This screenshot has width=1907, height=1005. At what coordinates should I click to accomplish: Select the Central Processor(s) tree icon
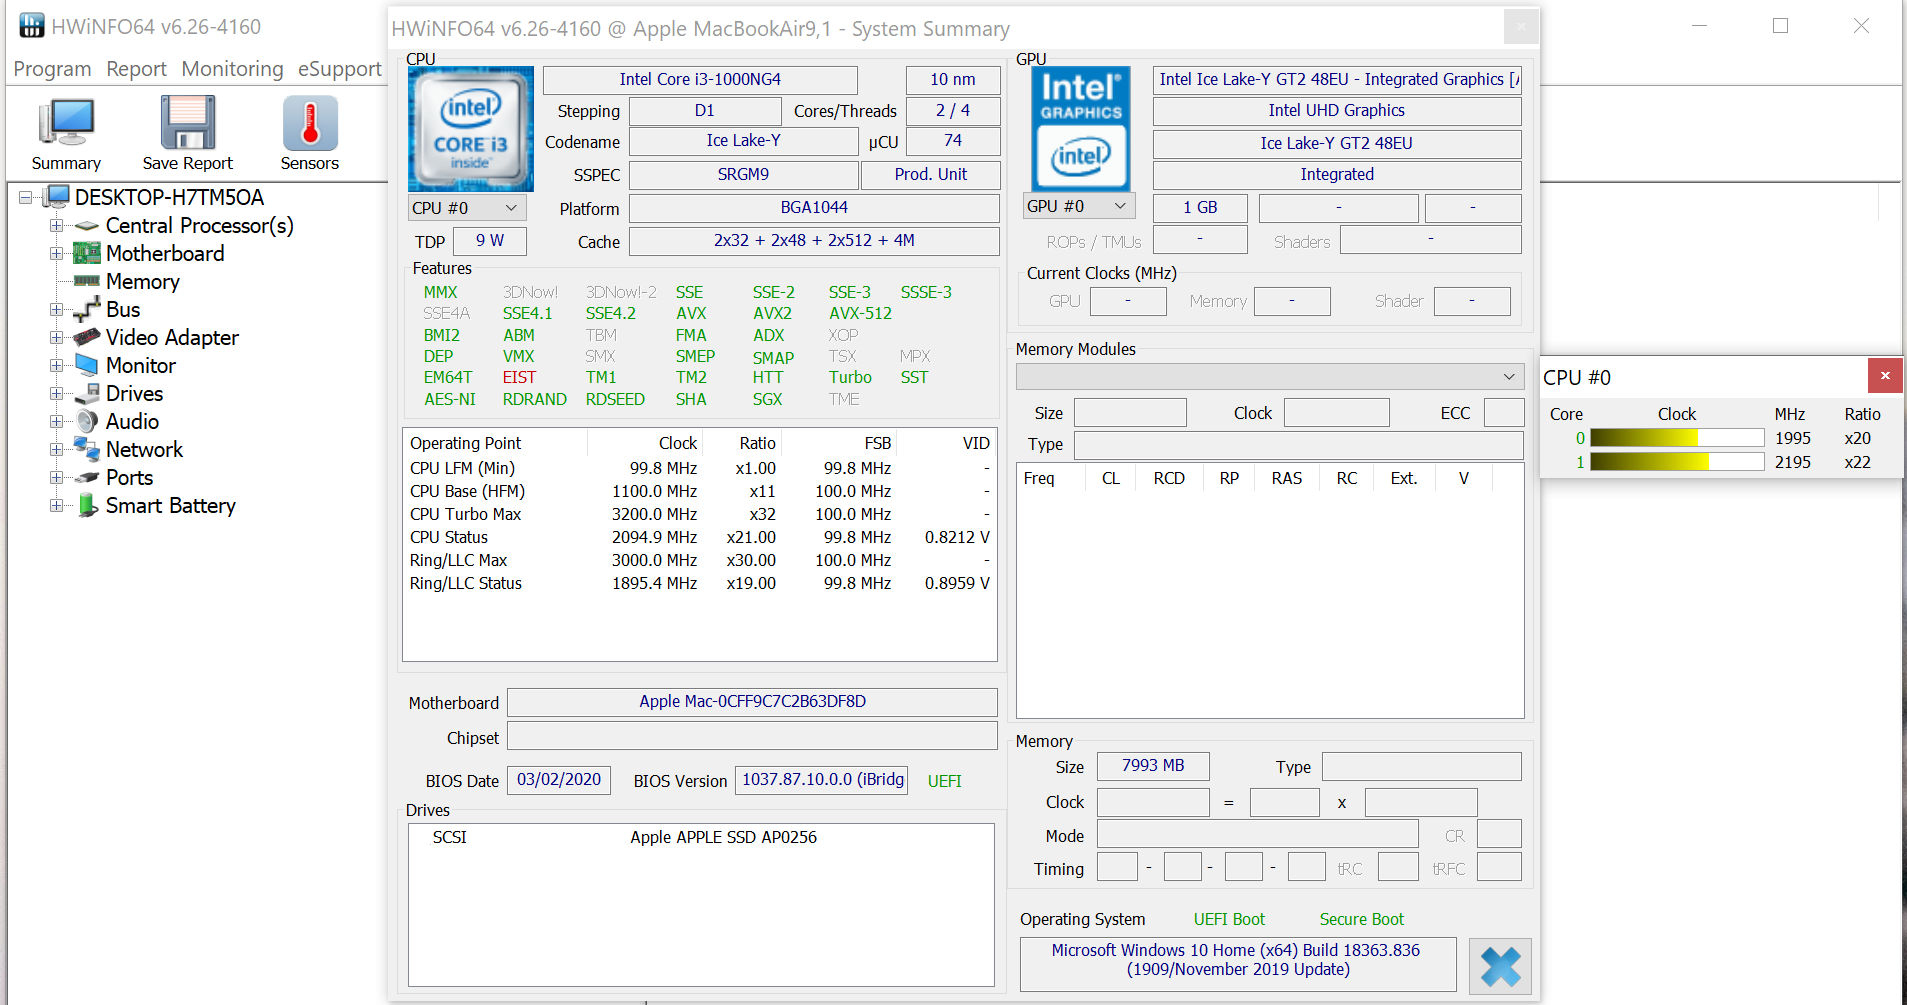click(87, 226)
